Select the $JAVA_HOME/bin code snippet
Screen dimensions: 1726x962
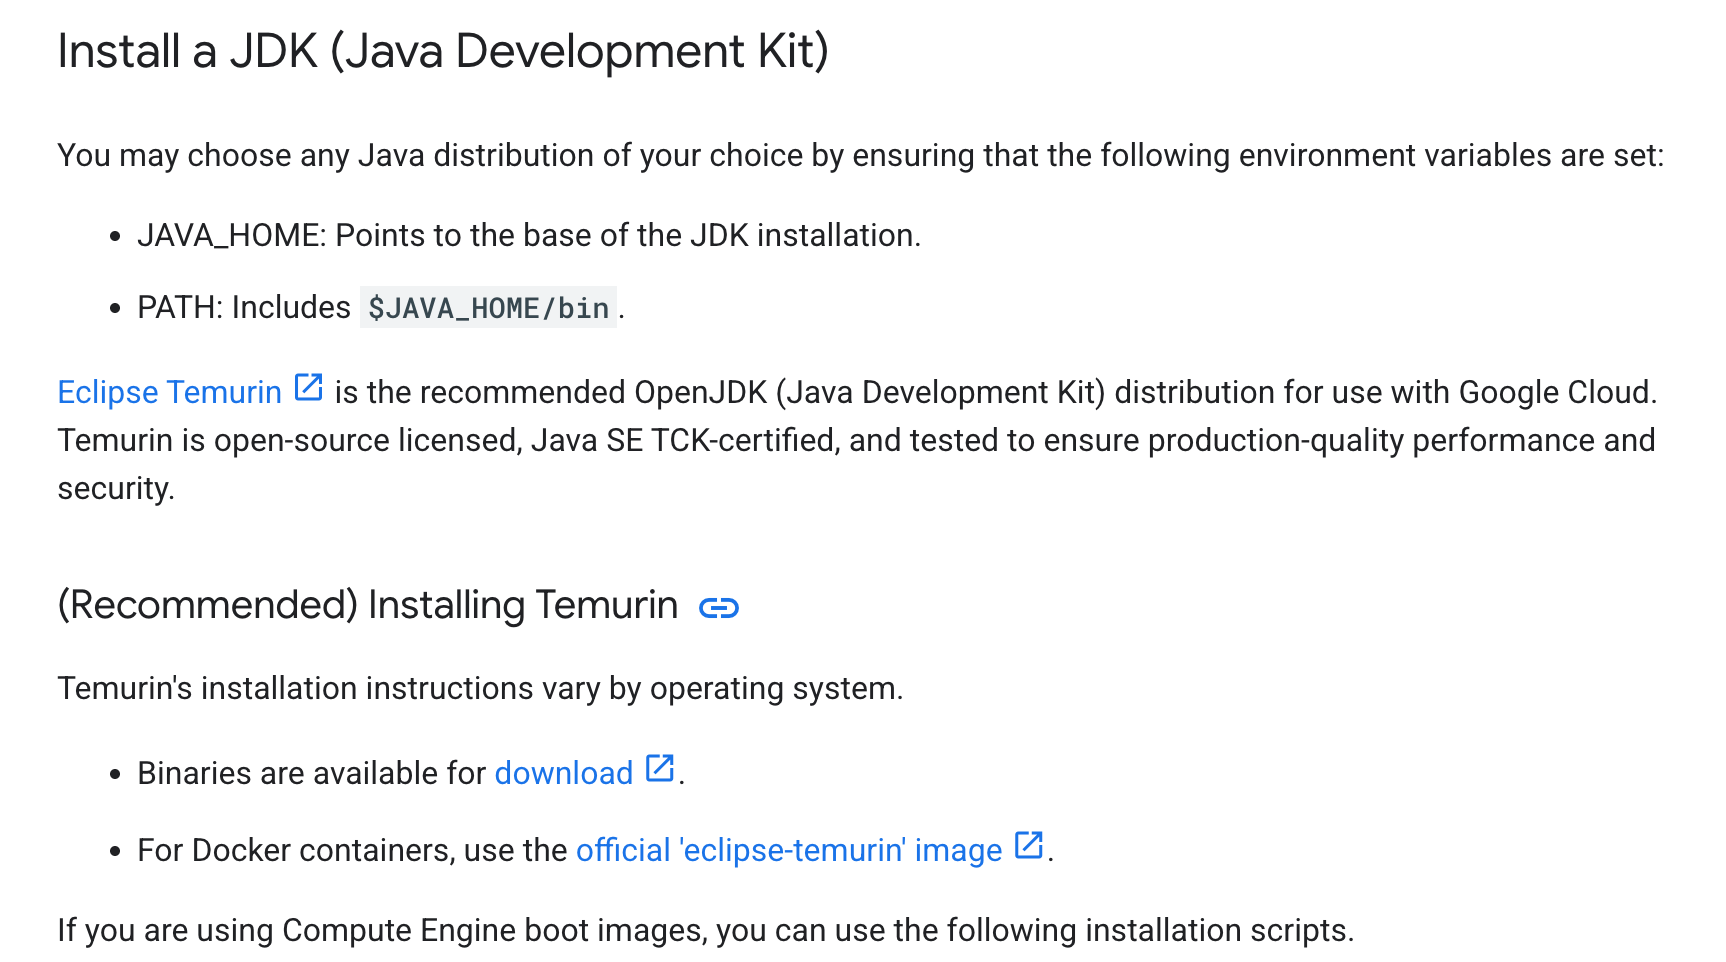[x=487, y=307]
